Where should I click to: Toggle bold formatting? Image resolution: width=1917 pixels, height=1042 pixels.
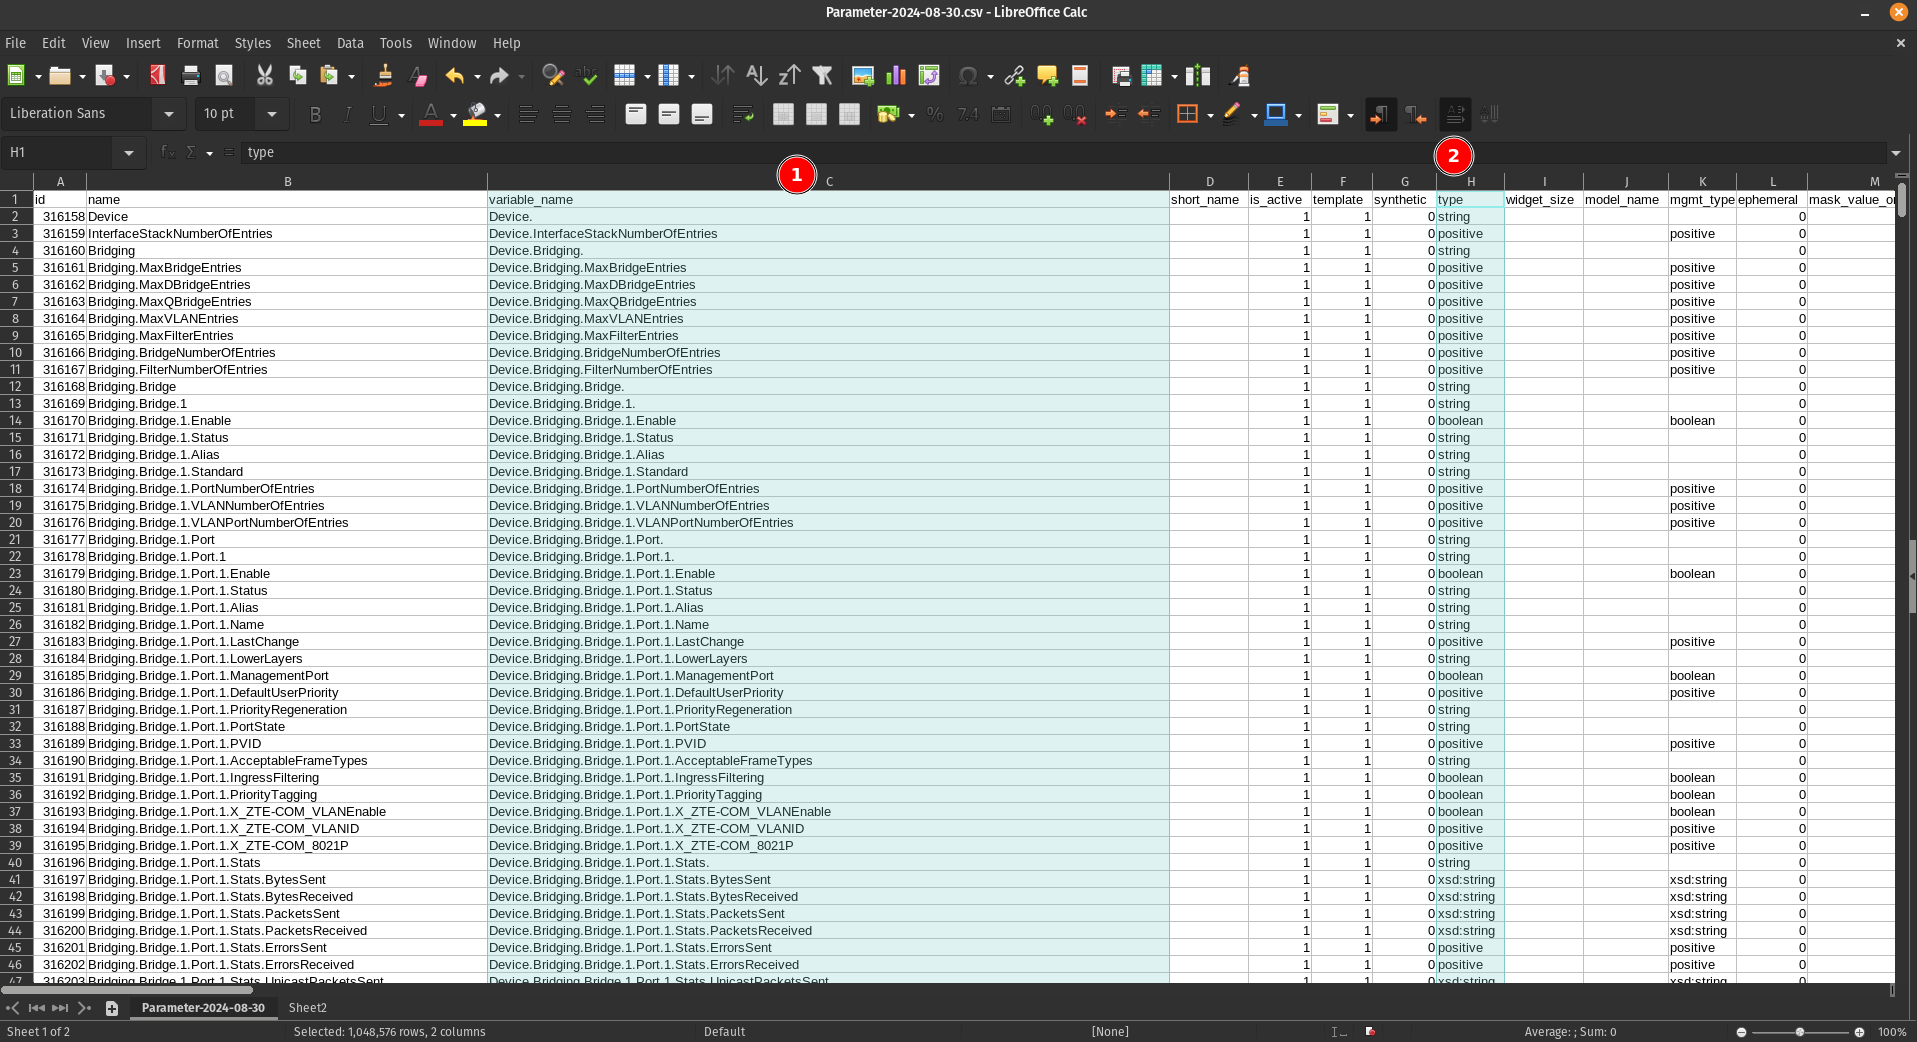(315, 113)
